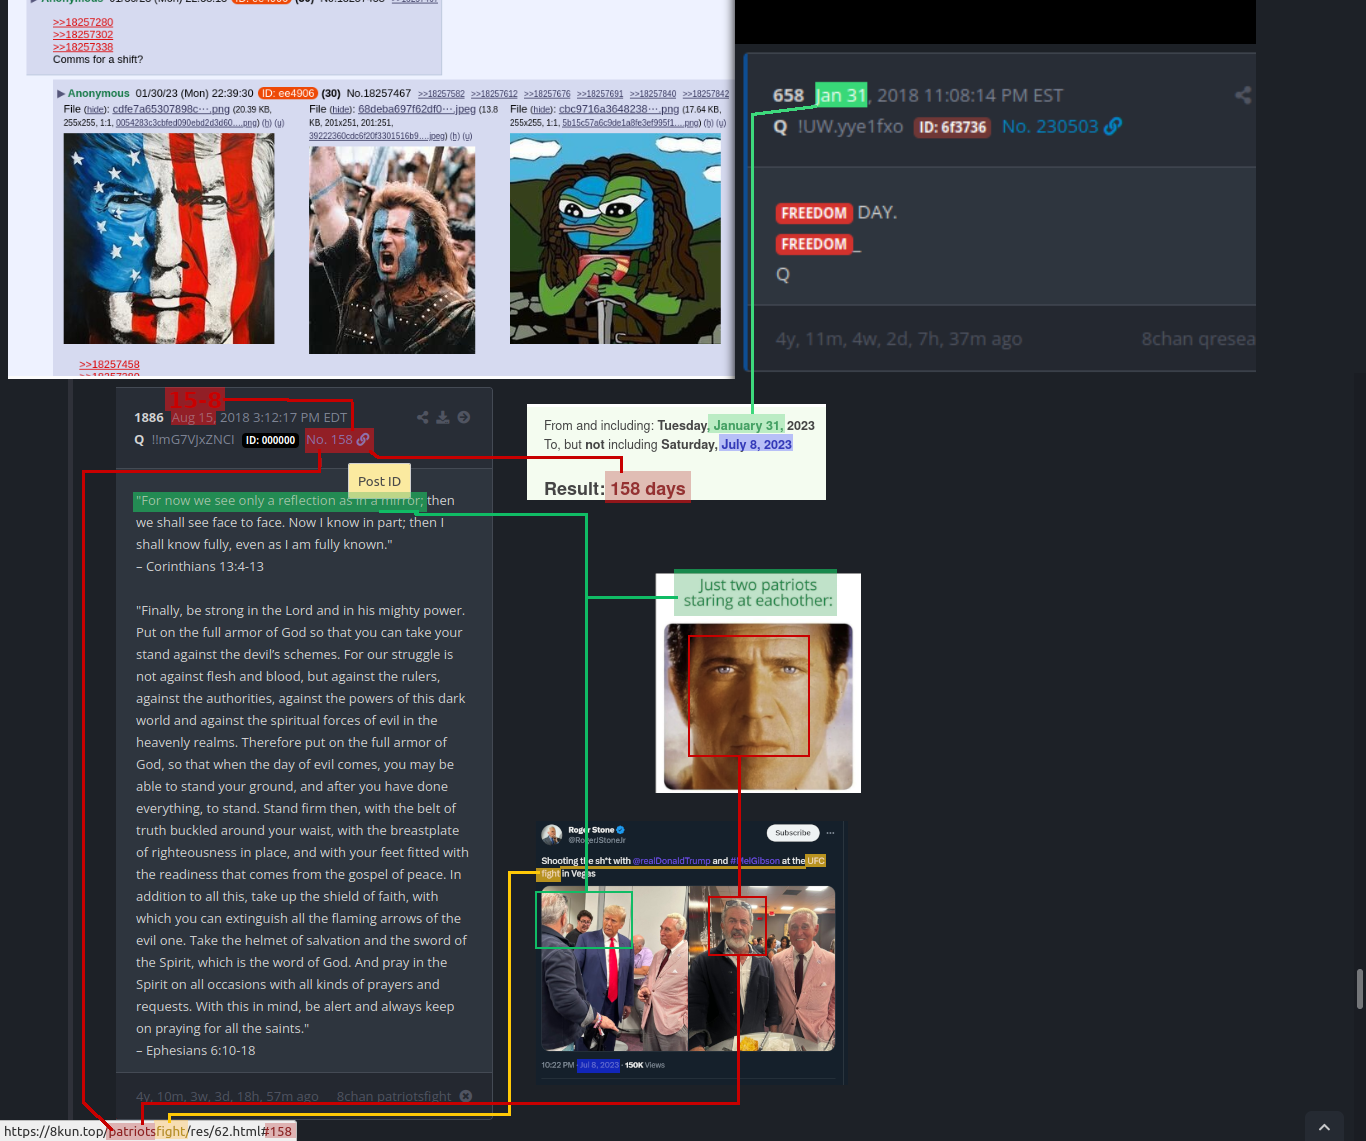
Task: Click Roger Stone's profile avatar
Action: point(552,834)
